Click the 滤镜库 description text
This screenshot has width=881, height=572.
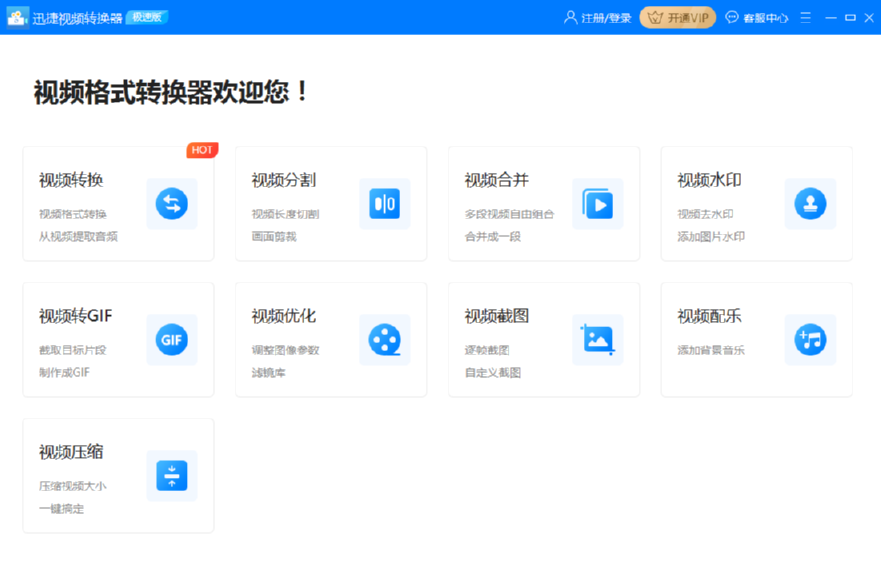pos(268,373)
